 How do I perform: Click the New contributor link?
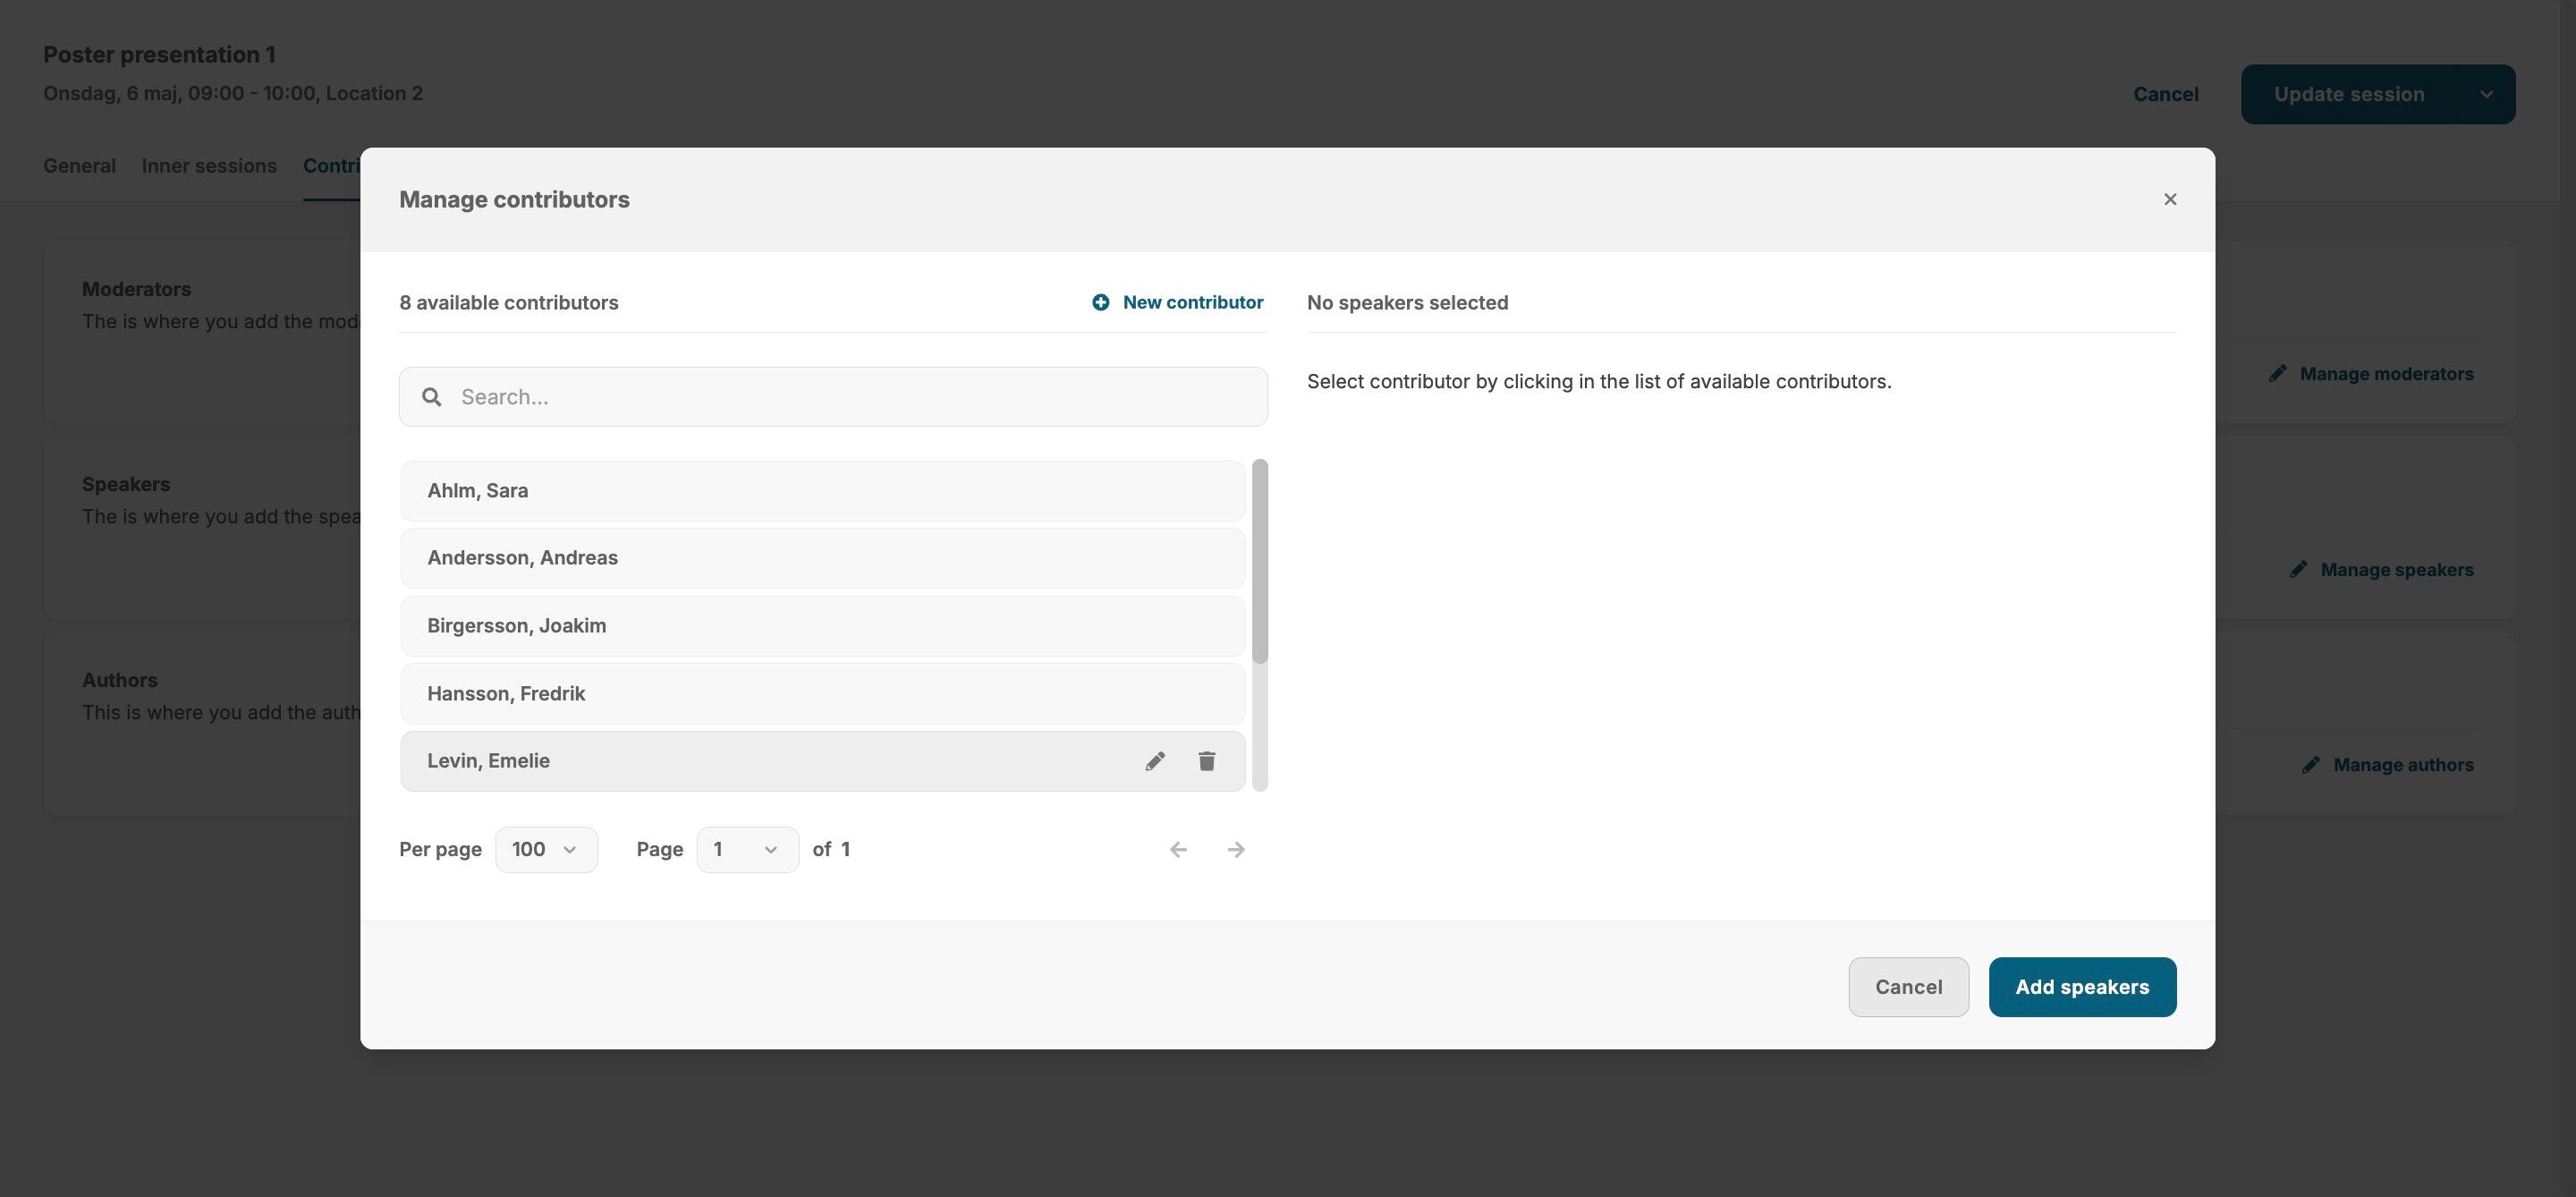[x=1192, y=302]
